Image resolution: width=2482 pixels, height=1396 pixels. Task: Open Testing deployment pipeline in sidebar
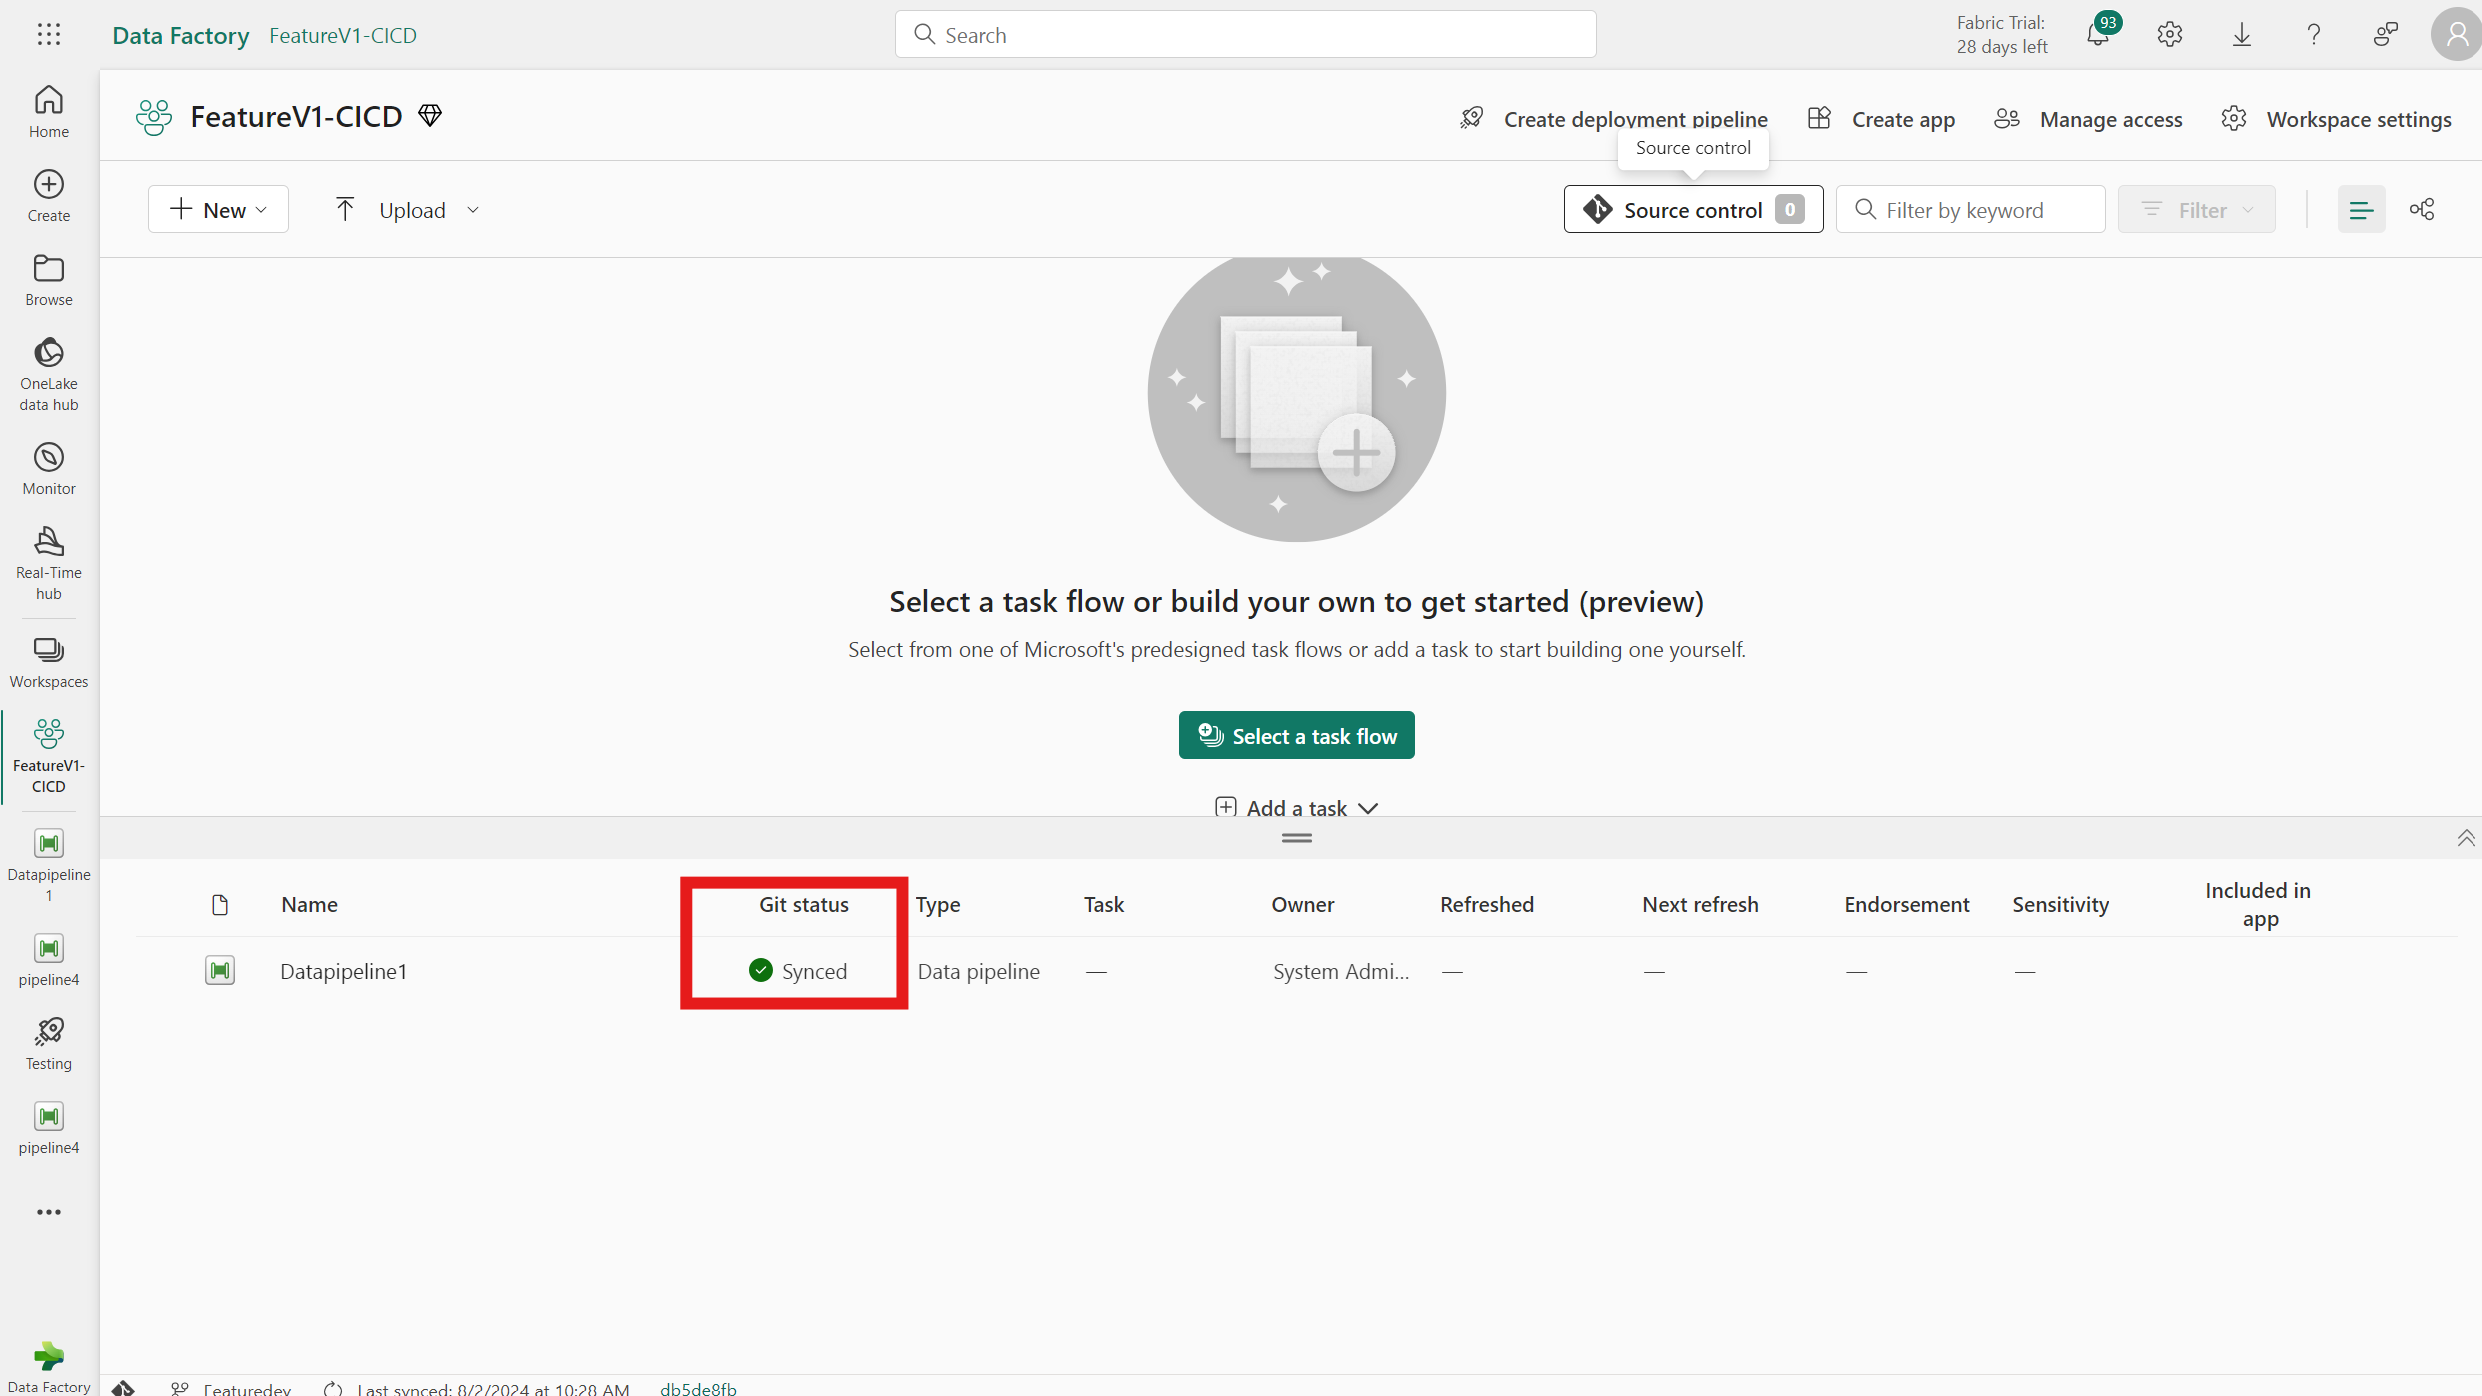coord(49,1044)
